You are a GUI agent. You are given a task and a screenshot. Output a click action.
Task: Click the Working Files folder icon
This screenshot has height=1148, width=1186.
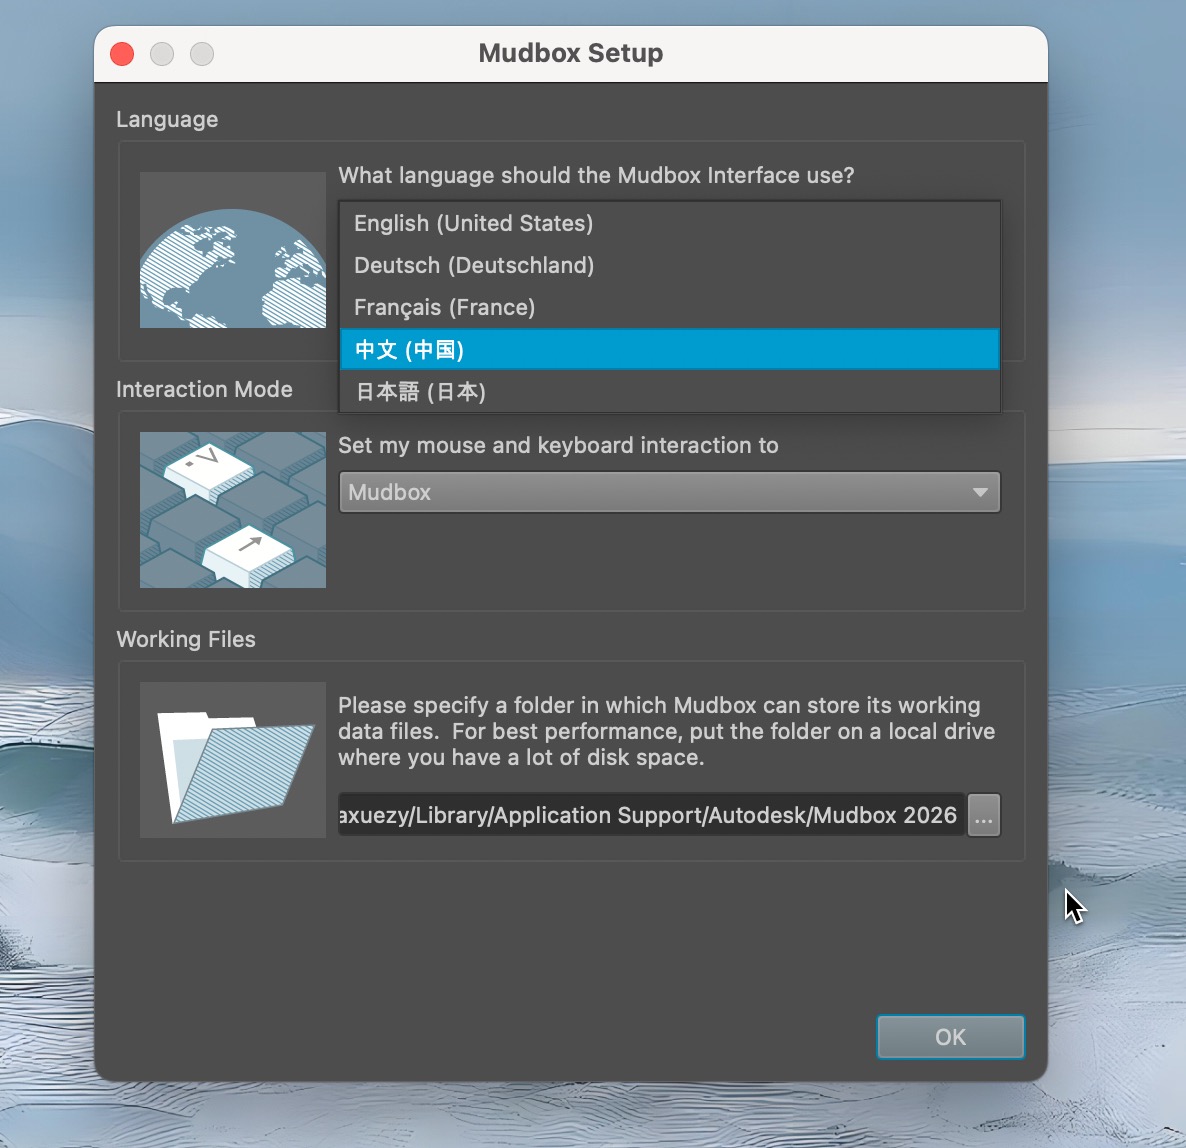point(232,760)
